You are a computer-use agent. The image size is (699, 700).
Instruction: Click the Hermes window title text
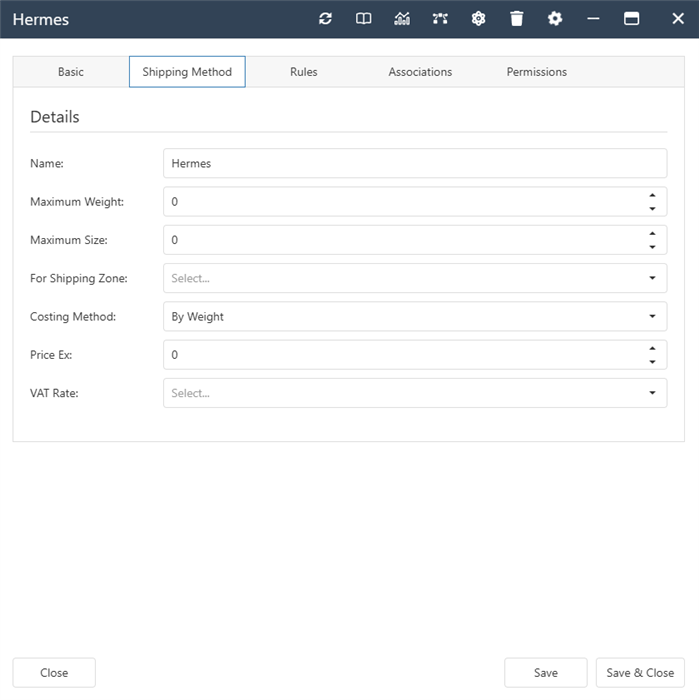coord(41,20)
